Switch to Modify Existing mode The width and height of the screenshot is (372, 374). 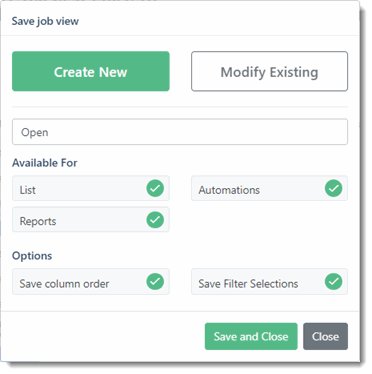tap(269, 71)
